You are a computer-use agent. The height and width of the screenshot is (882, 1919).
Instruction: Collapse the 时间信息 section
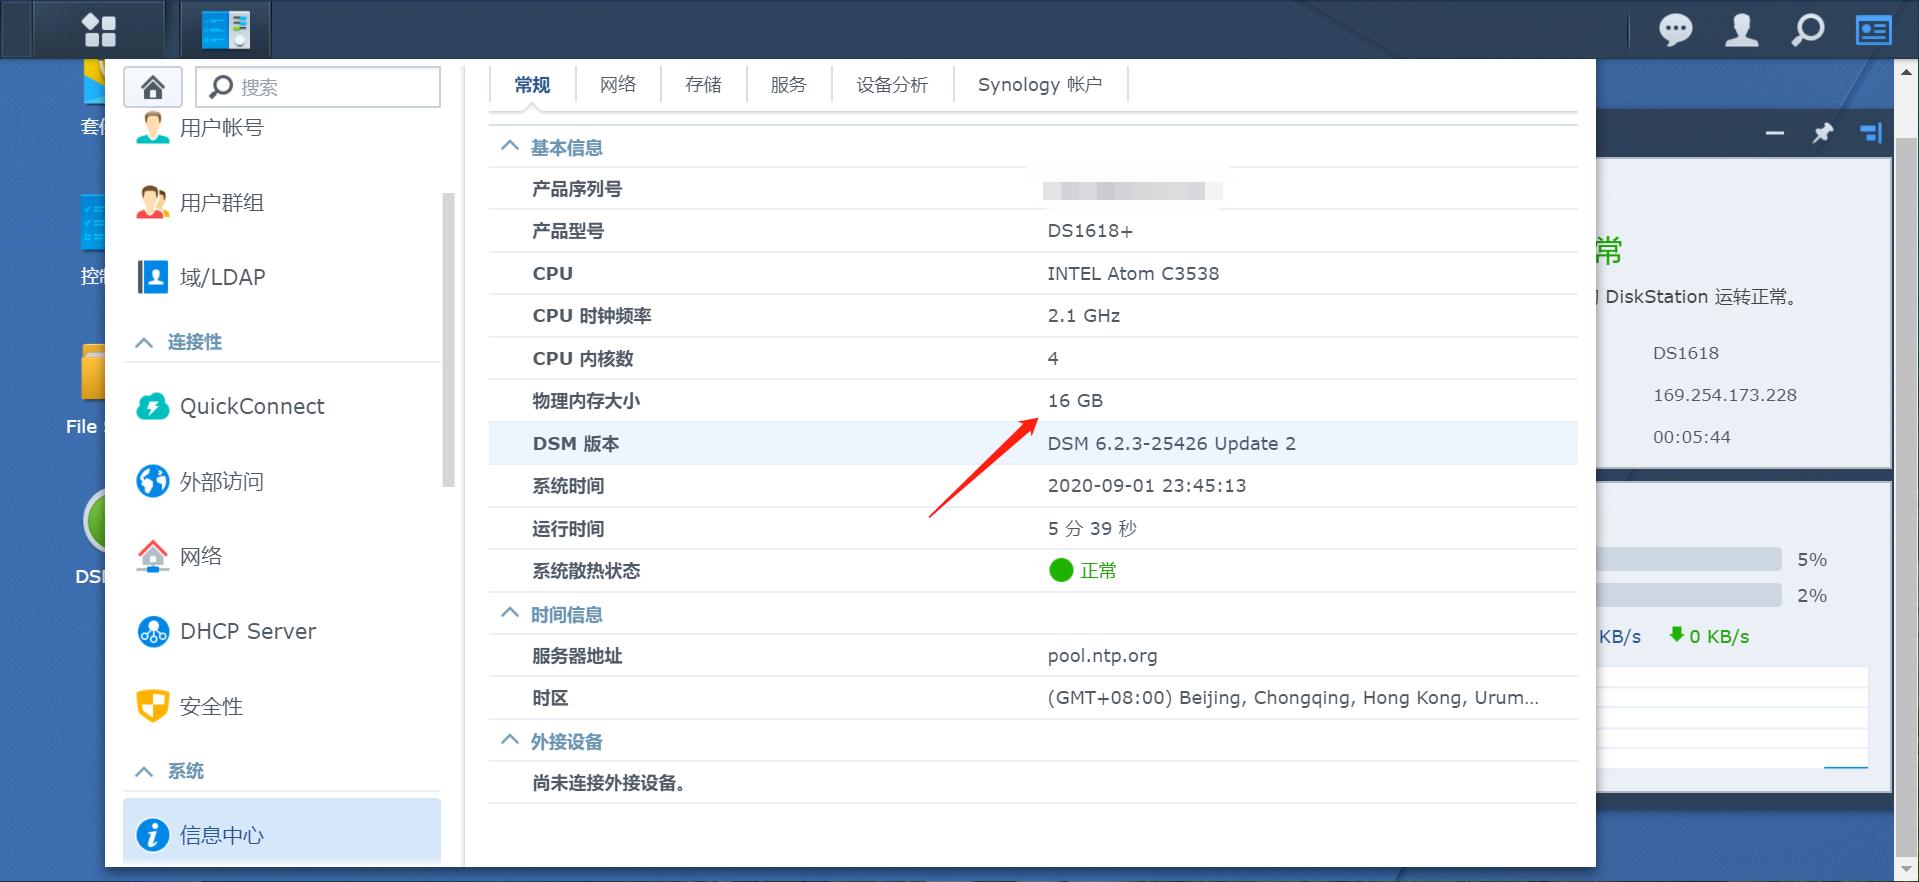(510, 613)
